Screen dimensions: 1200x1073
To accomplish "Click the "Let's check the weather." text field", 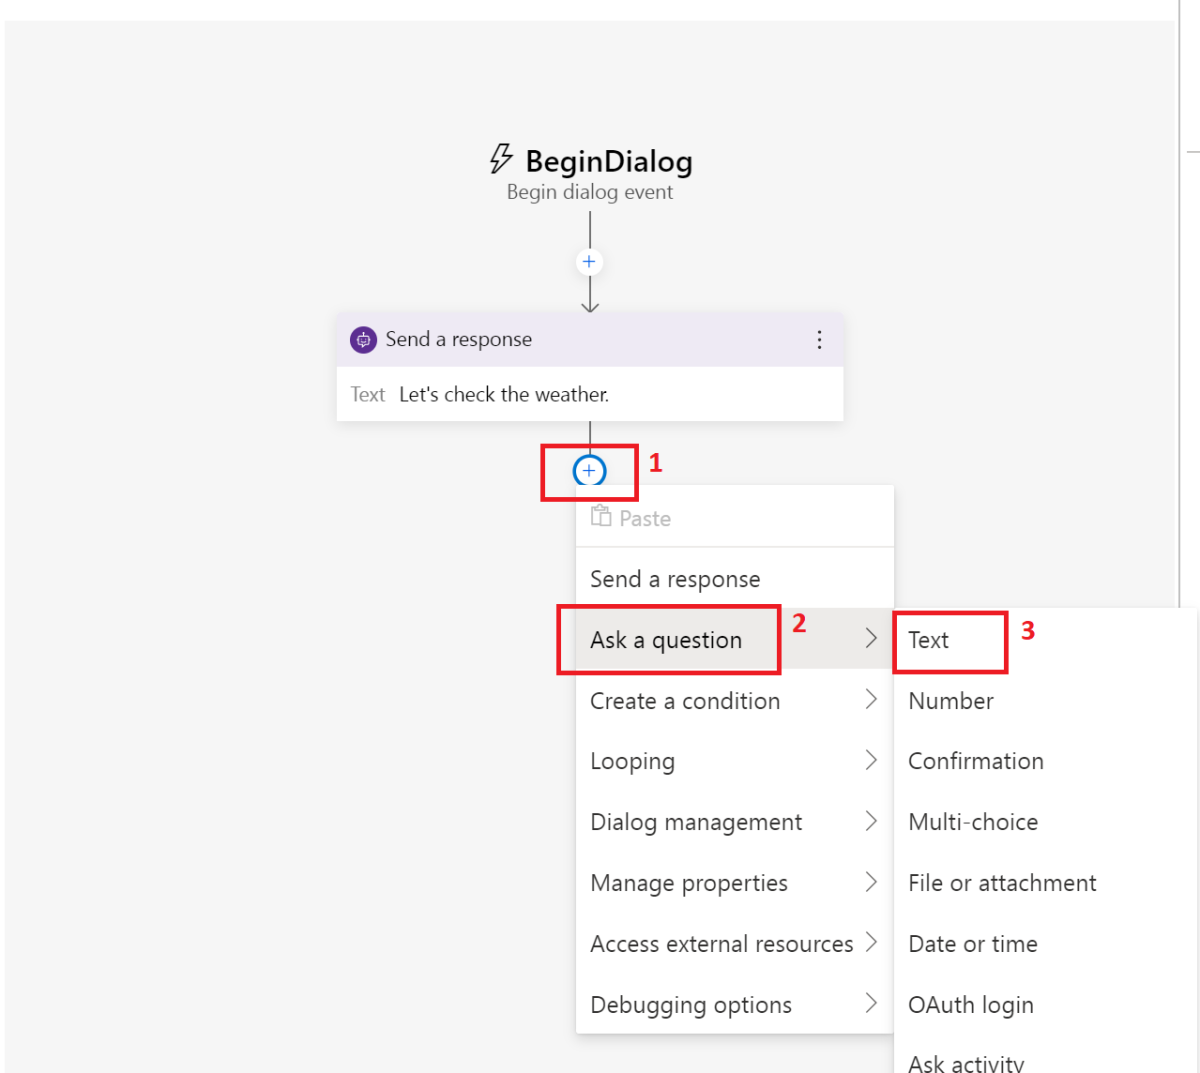I will coord(504,394).
